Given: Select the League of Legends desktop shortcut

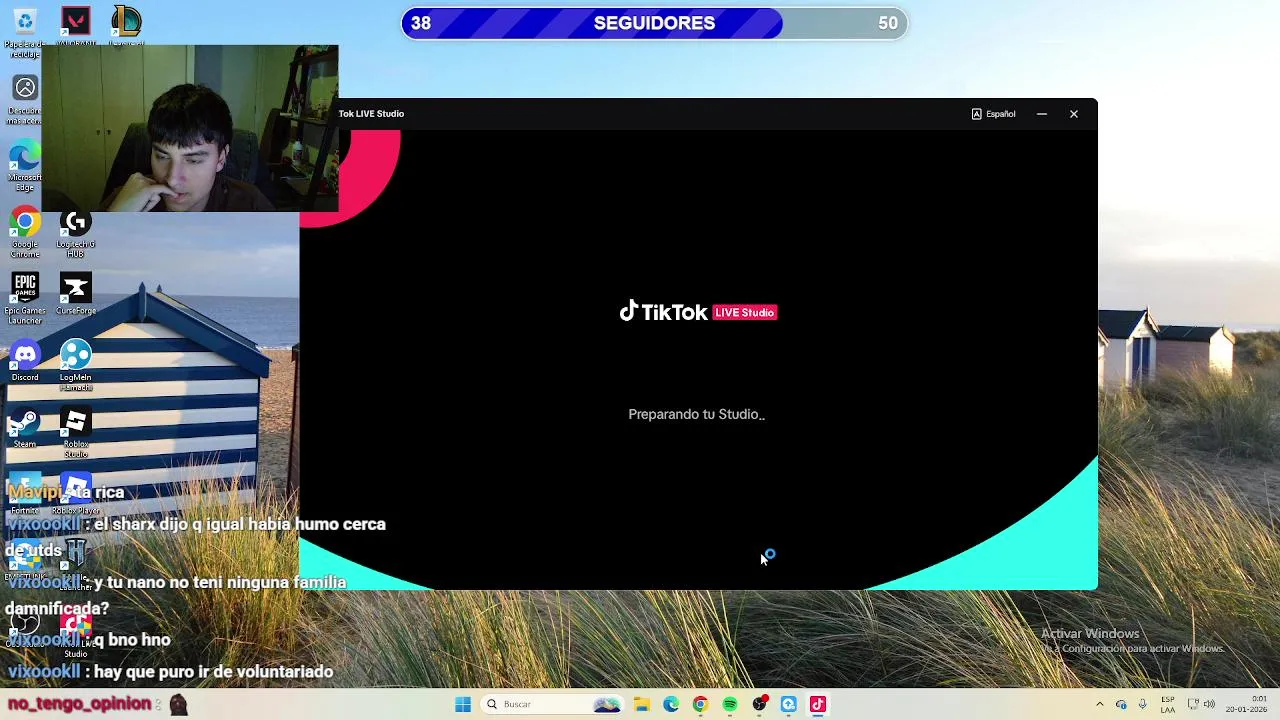Looking at the screenshot, I should pyautogui.click(x=126, y=25).
